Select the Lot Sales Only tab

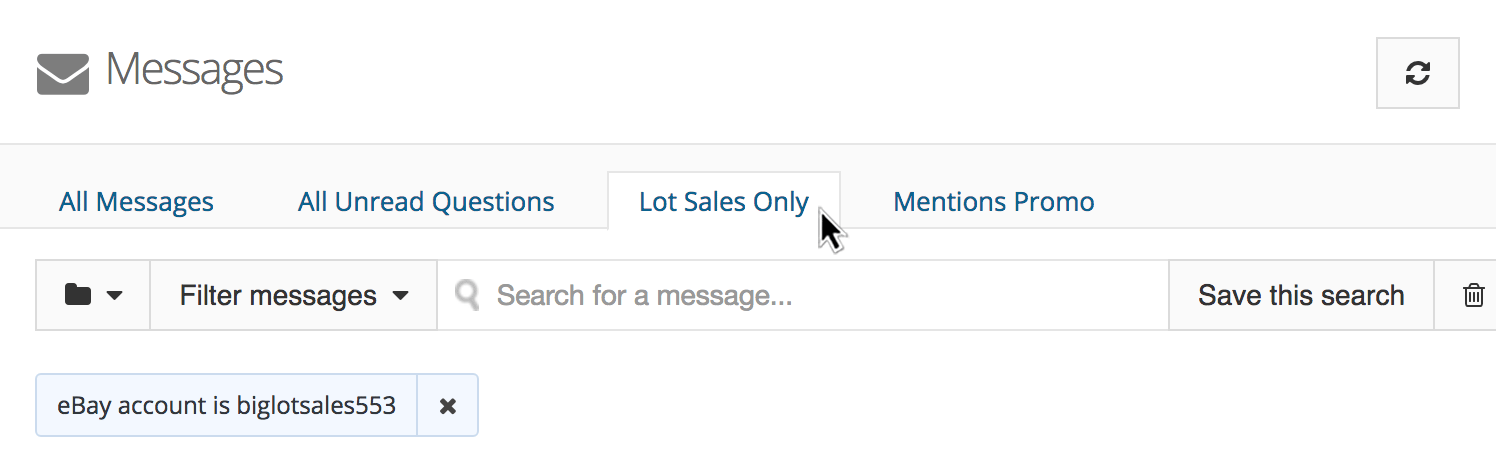click(x=723, y=202)
